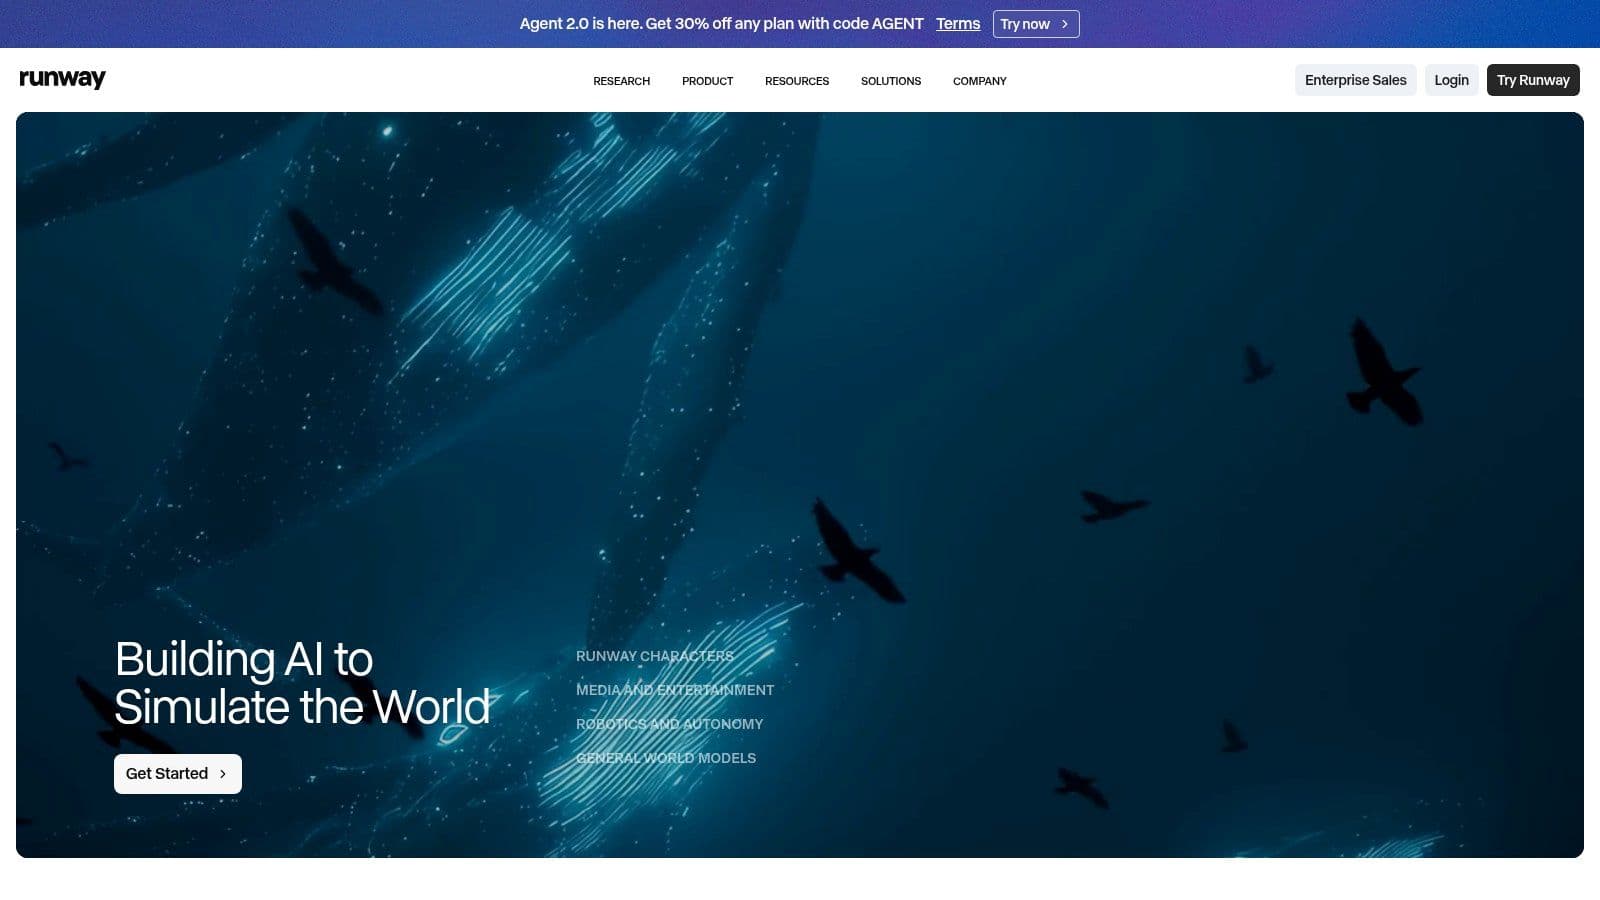The width and height of the screenshot is (1600, 900).
Task: Open the Research menu
Action: click(x=621, y=81)
